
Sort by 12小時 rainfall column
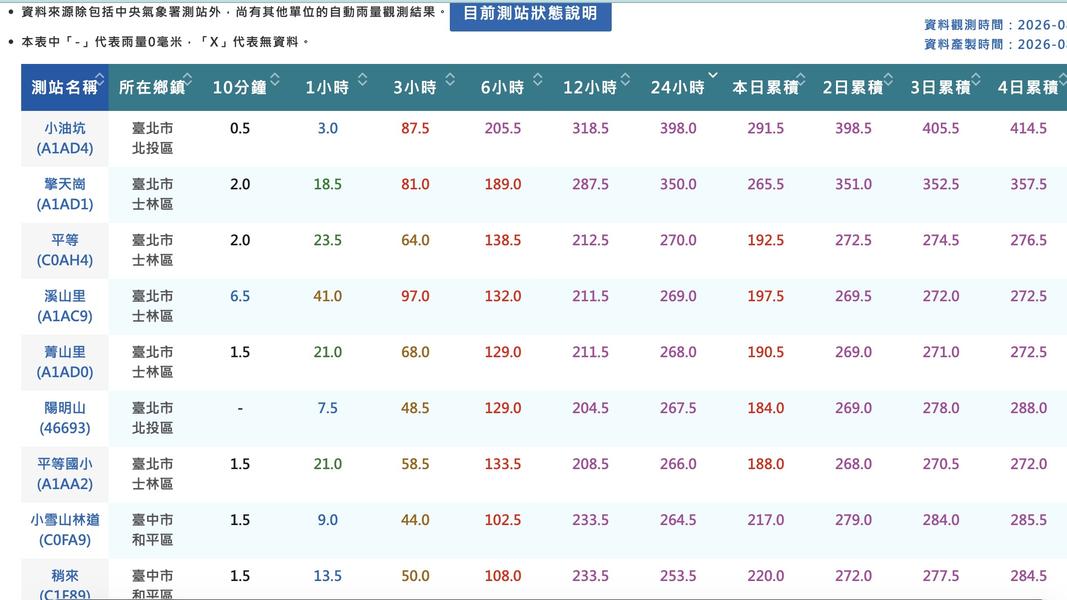tap(590, 87)
